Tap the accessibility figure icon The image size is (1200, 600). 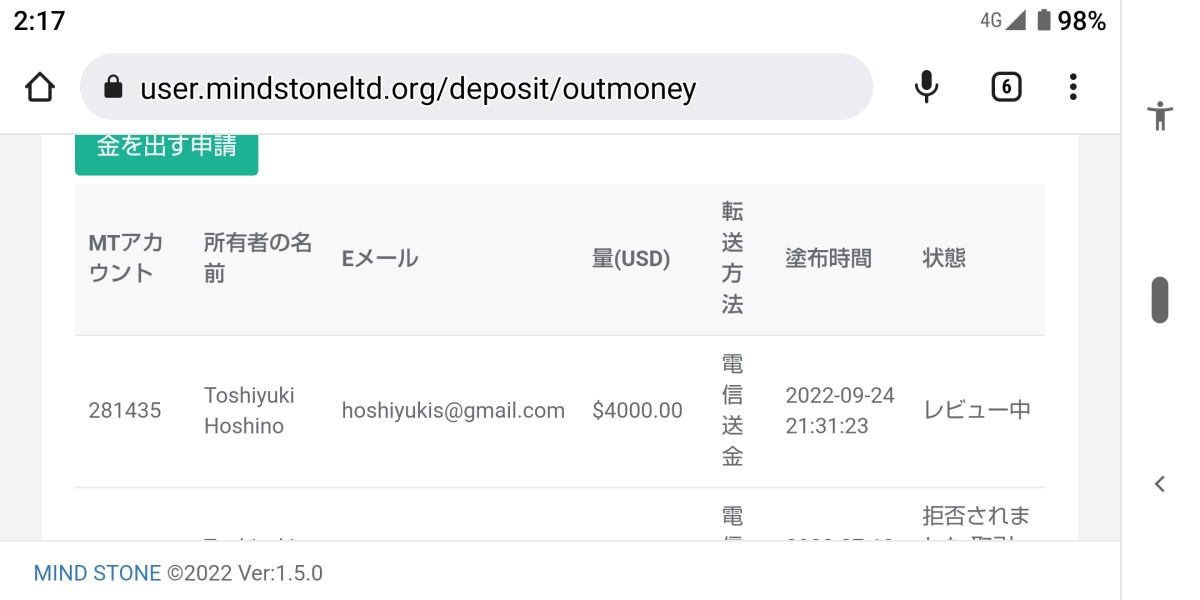(1160, 116)
